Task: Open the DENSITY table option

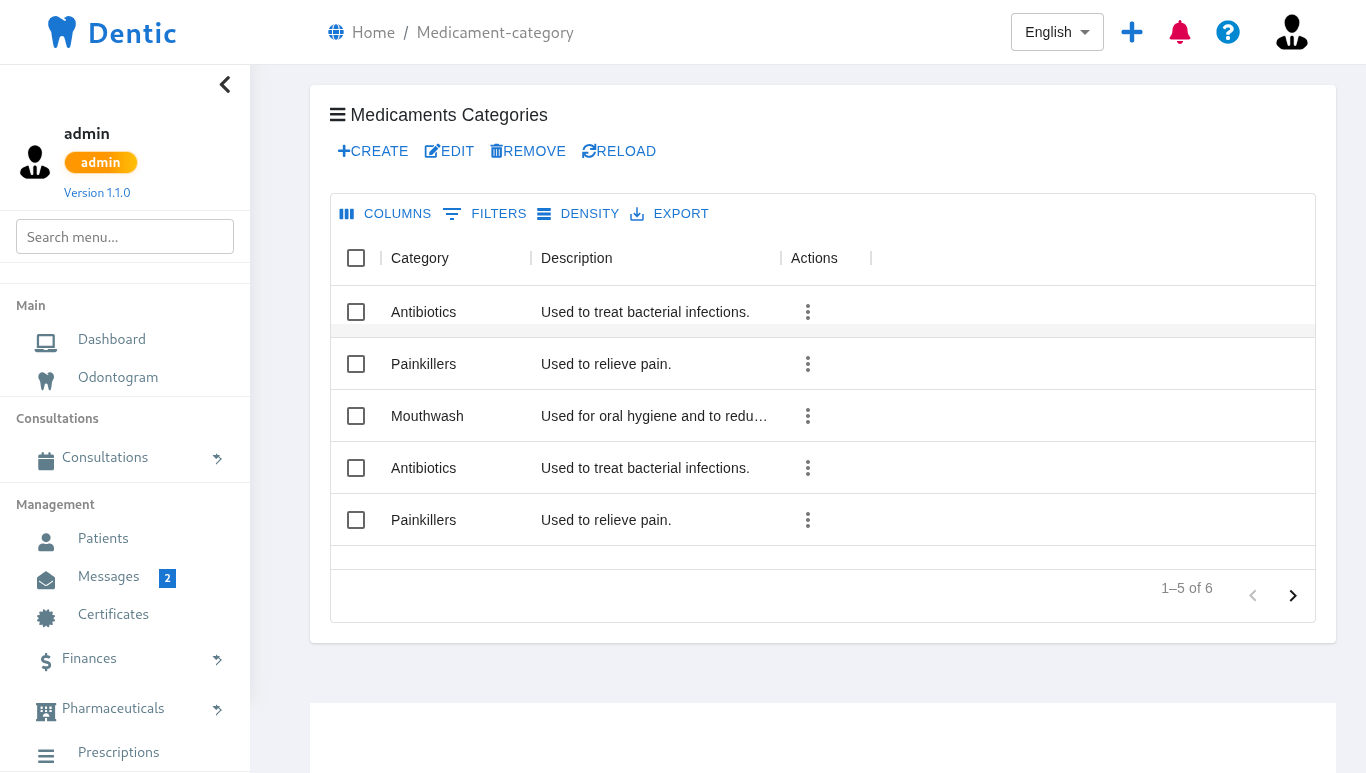Action: click(578, 214)
